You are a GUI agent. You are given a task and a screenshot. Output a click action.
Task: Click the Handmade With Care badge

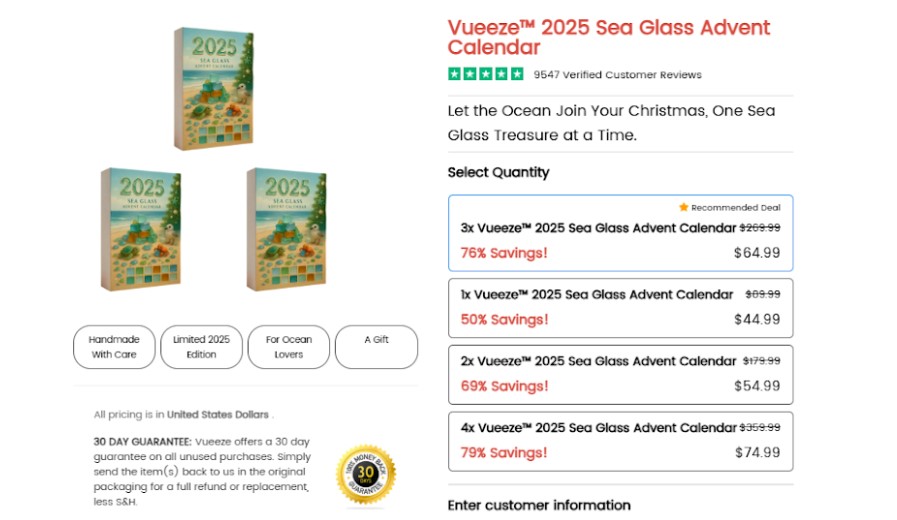(115, 347)
